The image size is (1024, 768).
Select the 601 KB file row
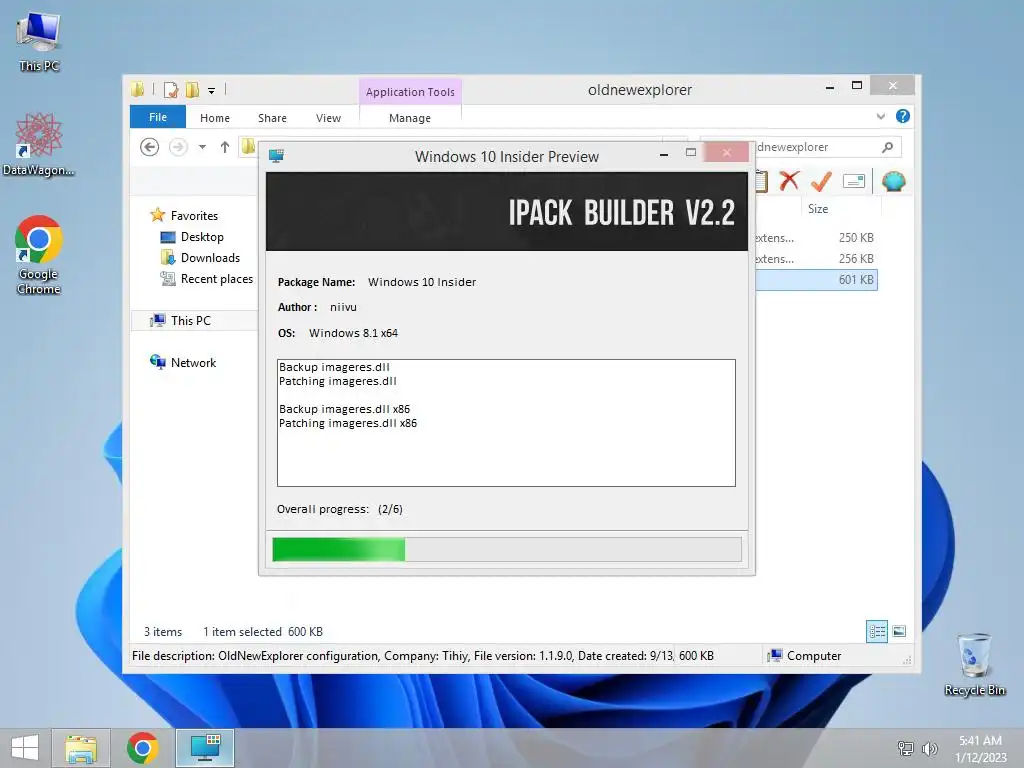point(816,280)
